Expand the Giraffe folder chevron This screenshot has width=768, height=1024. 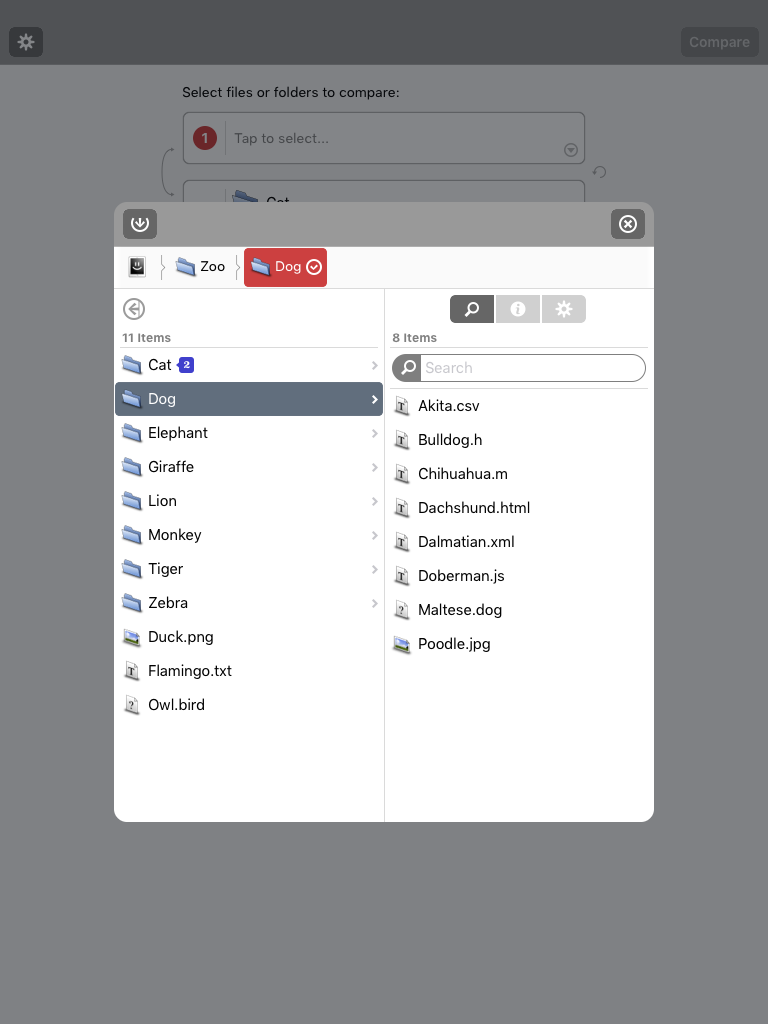375,467
